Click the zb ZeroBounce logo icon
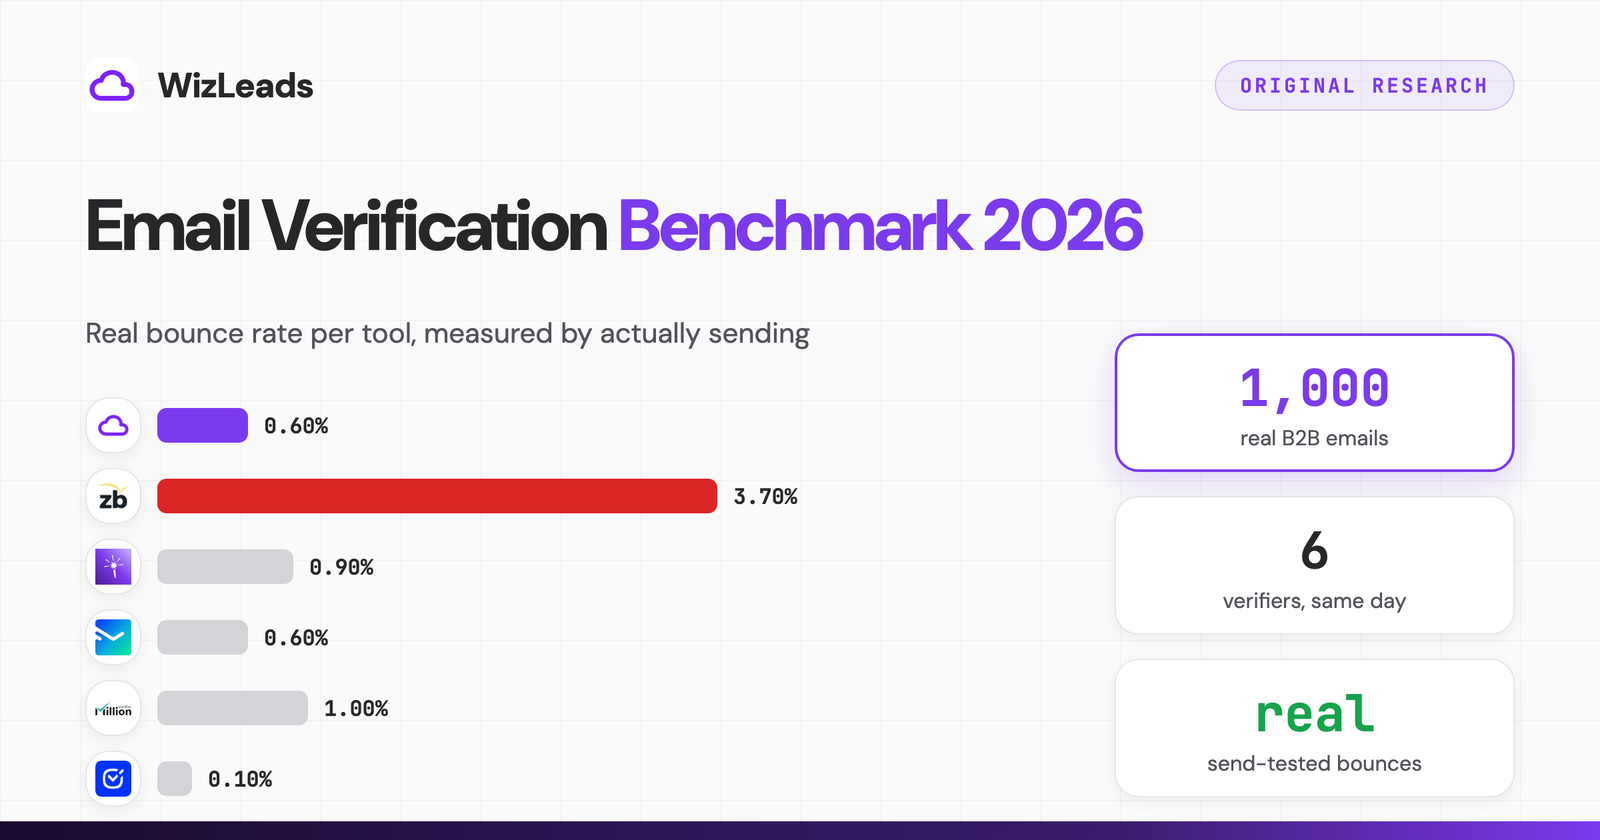1600x840 pixels. 113,496
